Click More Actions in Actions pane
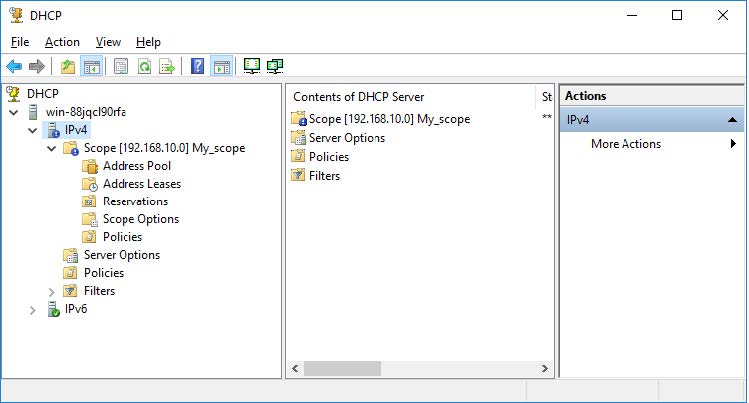Viewport: 749px width, 403px height. click(626, 144)
